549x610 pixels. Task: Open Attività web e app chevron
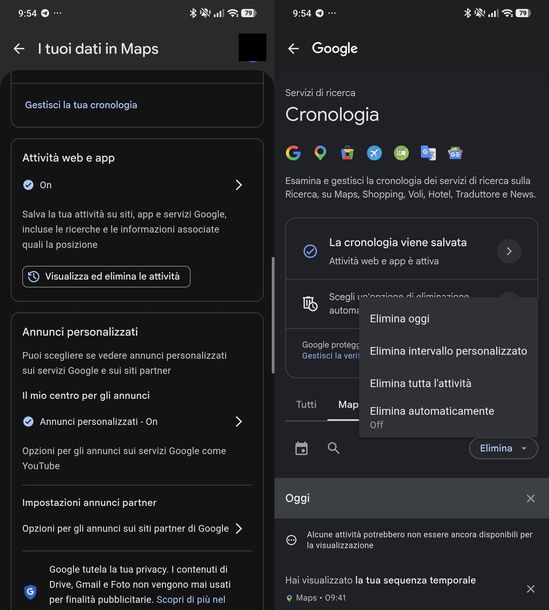coord(239,185)
